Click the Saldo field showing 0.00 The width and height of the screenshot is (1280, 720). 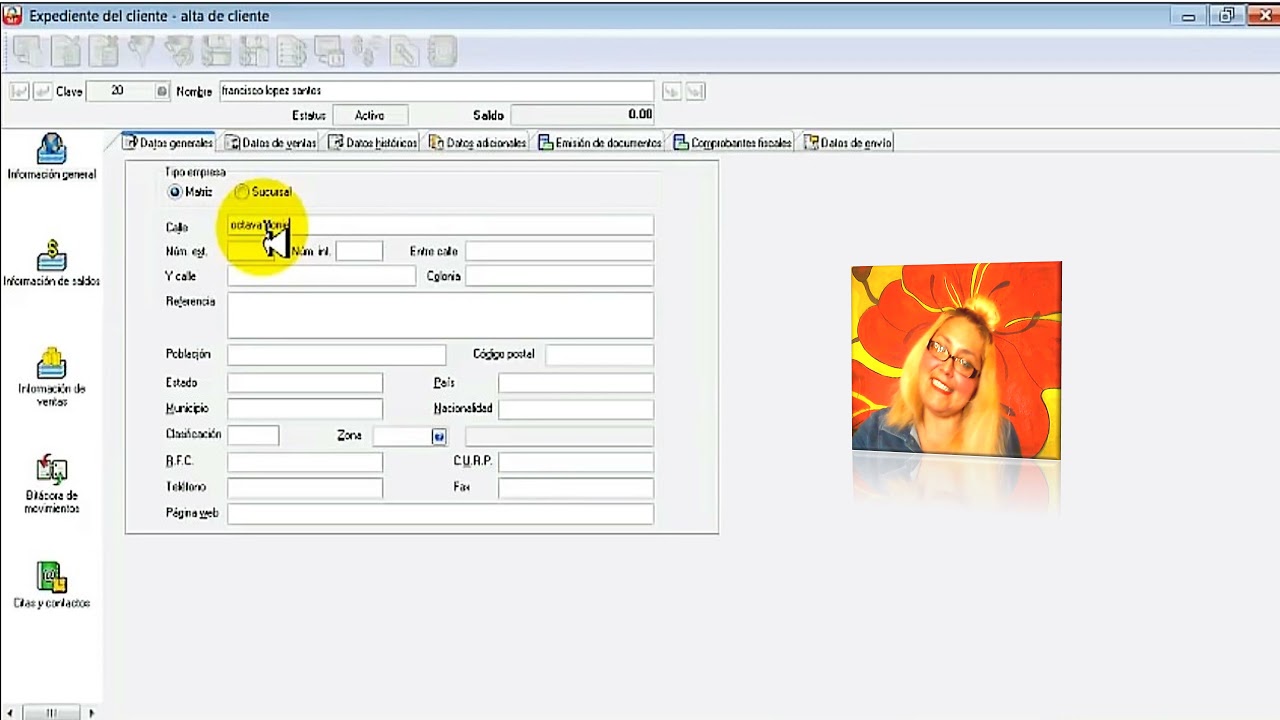point(582,116)
